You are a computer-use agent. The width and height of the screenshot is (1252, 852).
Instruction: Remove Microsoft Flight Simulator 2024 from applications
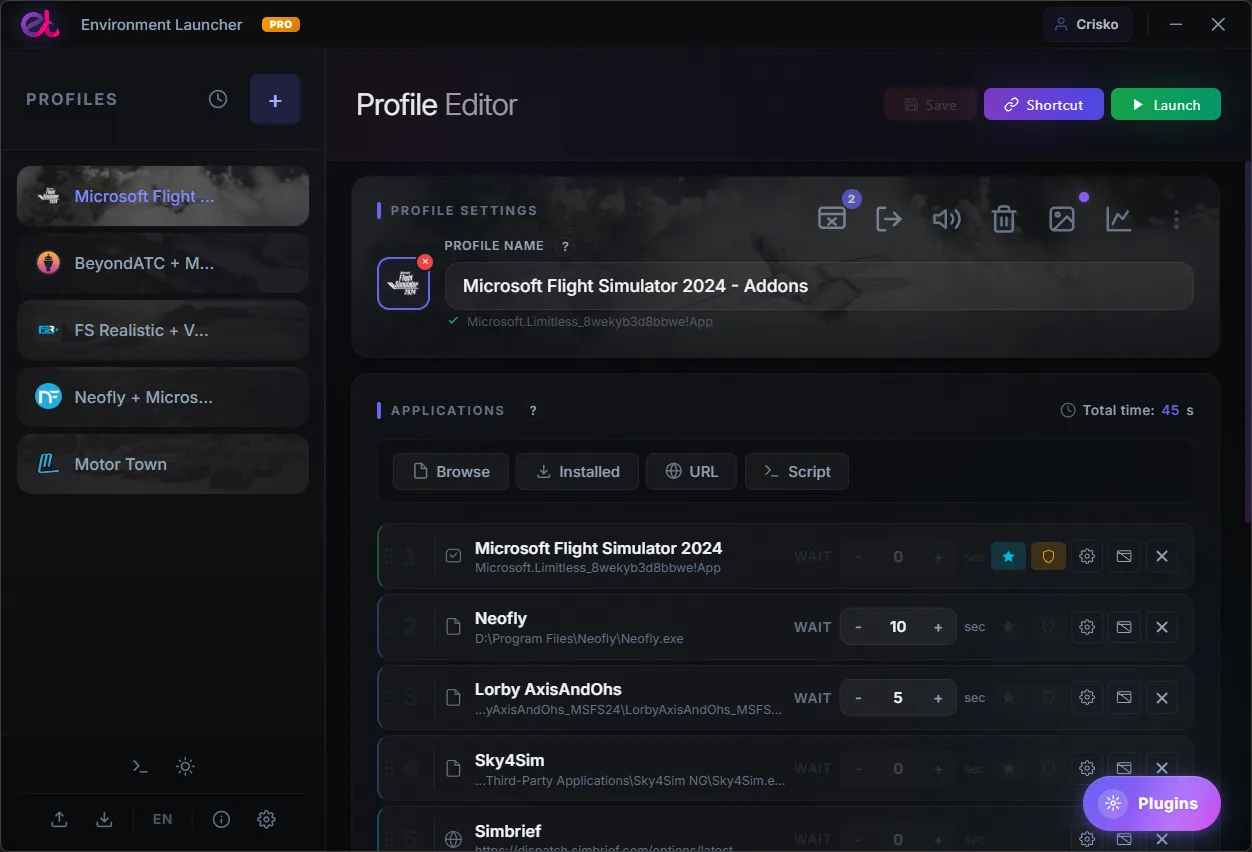(x=1161, y=556)
